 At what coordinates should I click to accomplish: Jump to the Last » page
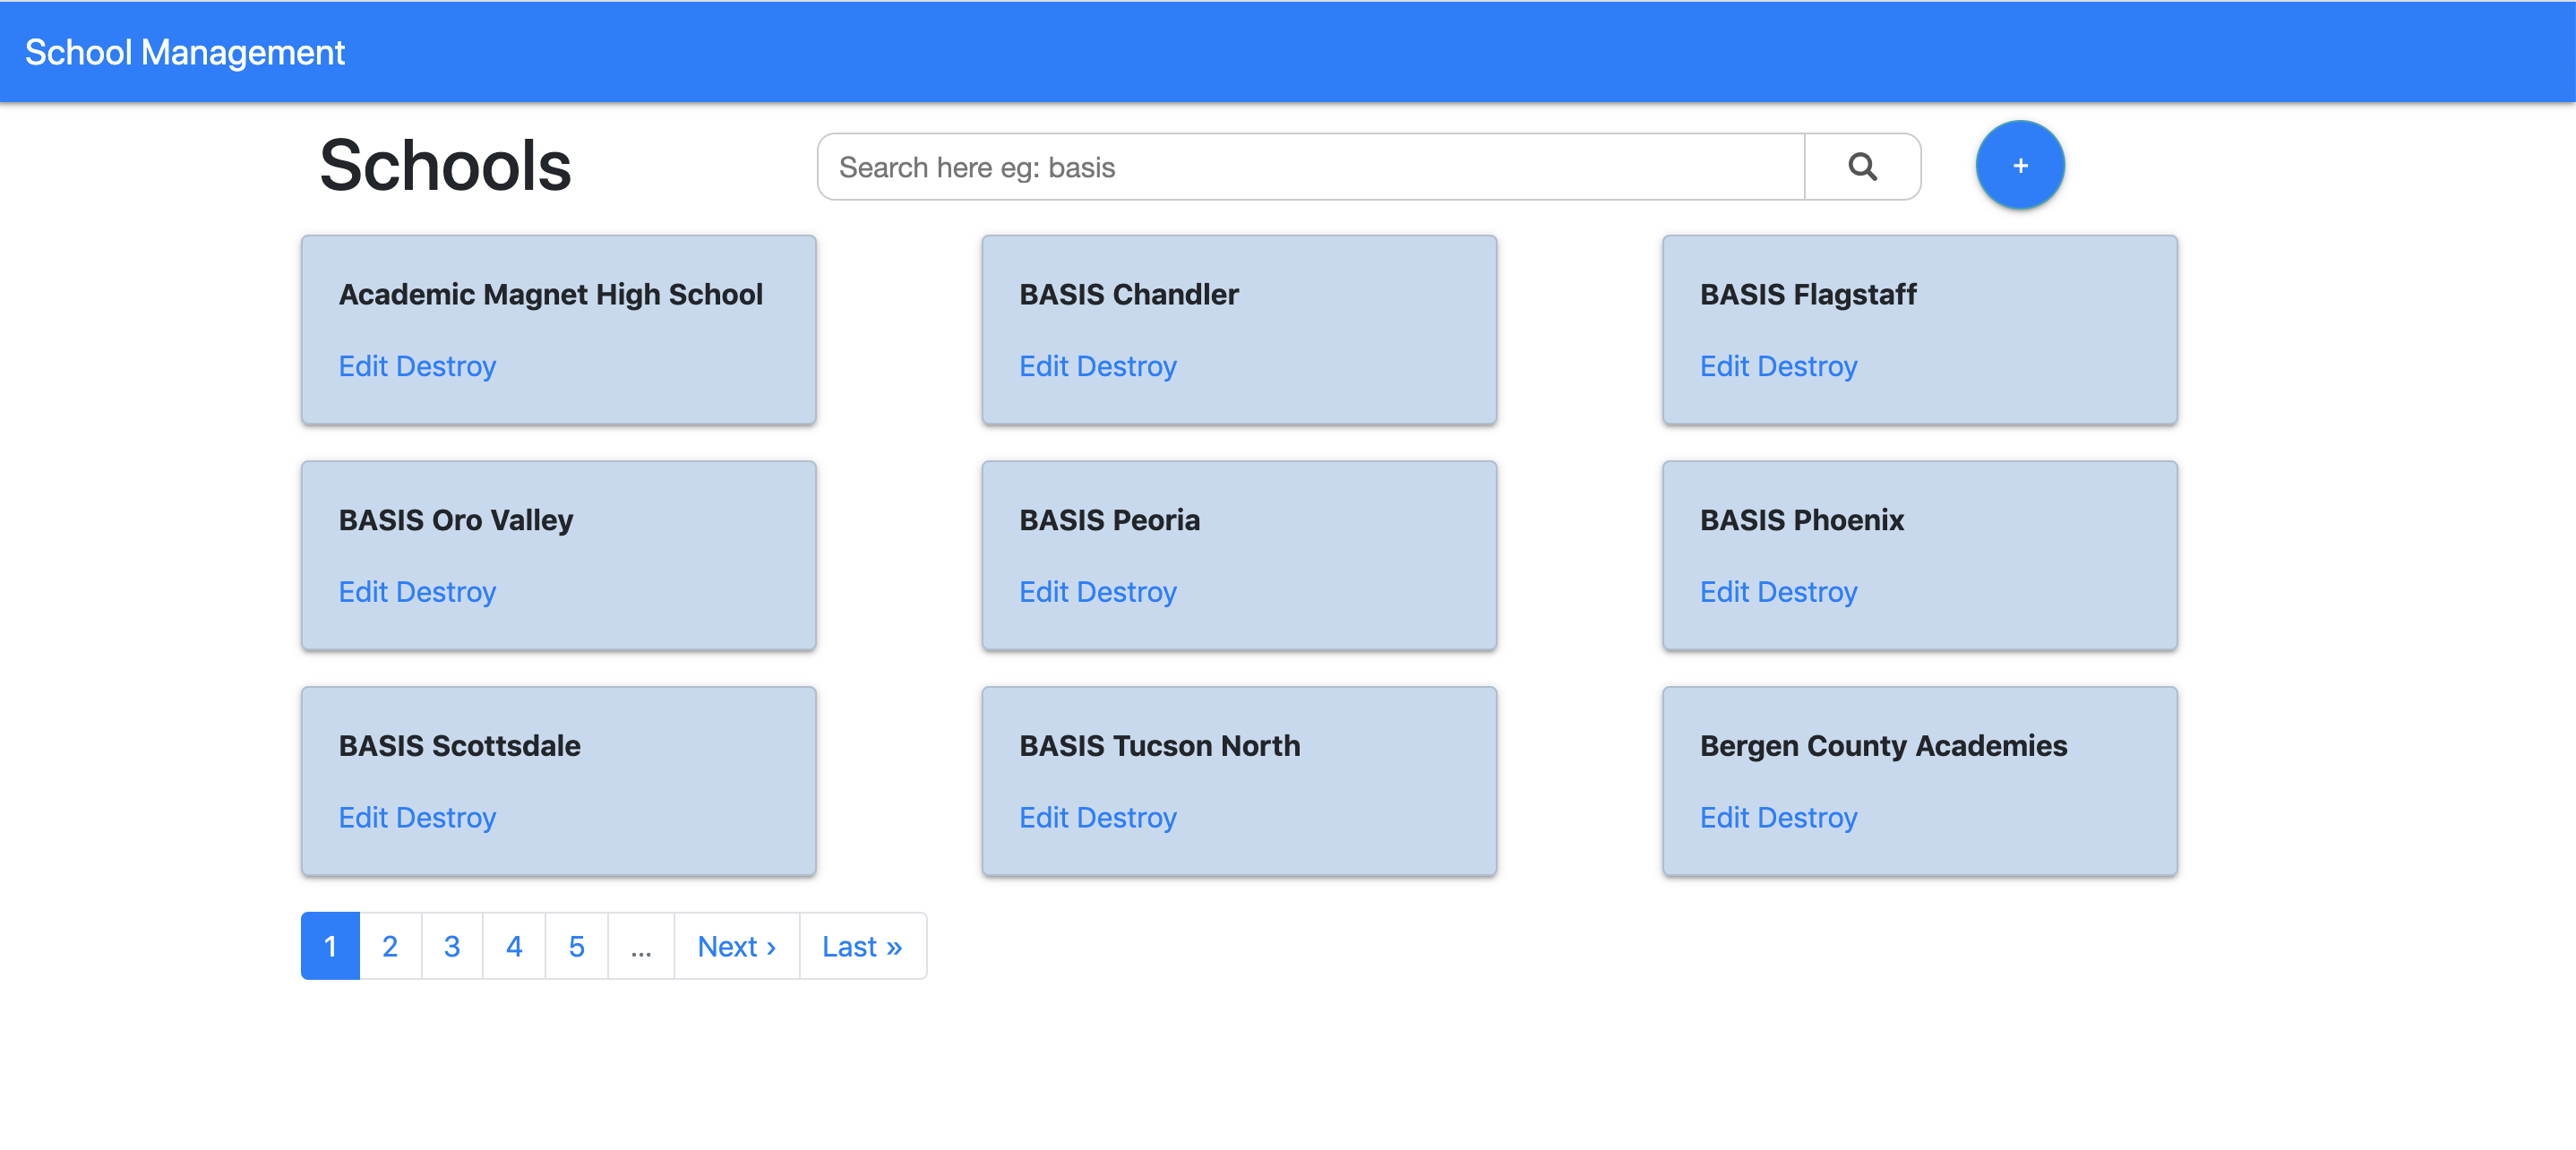pos(862,946)
